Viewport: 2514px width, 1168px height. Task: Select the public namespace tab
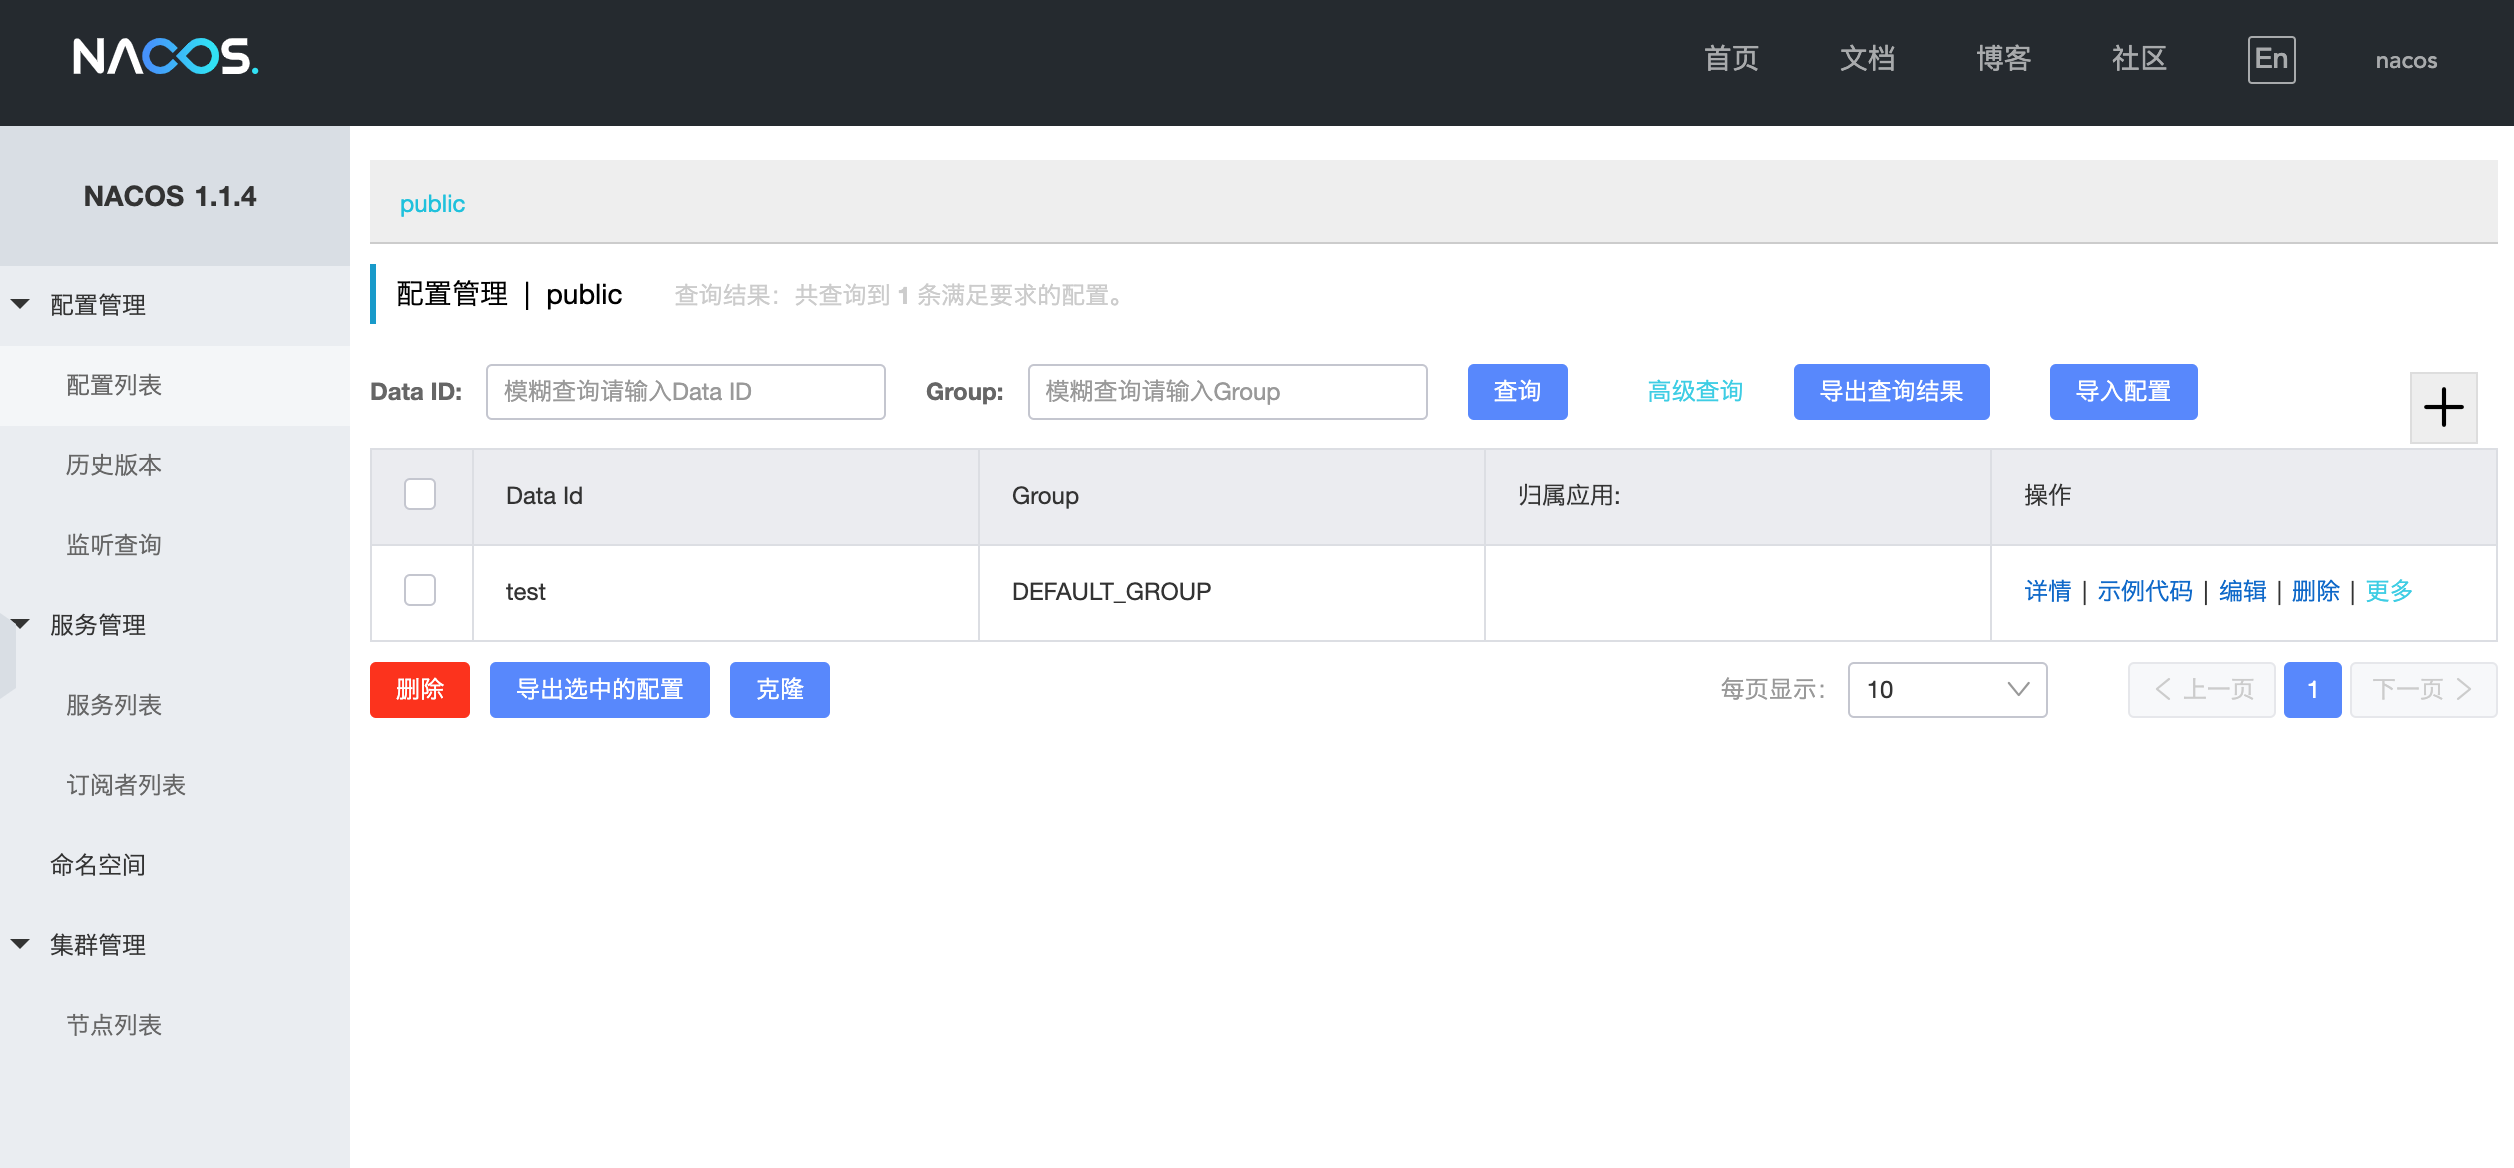pos(432,204)
